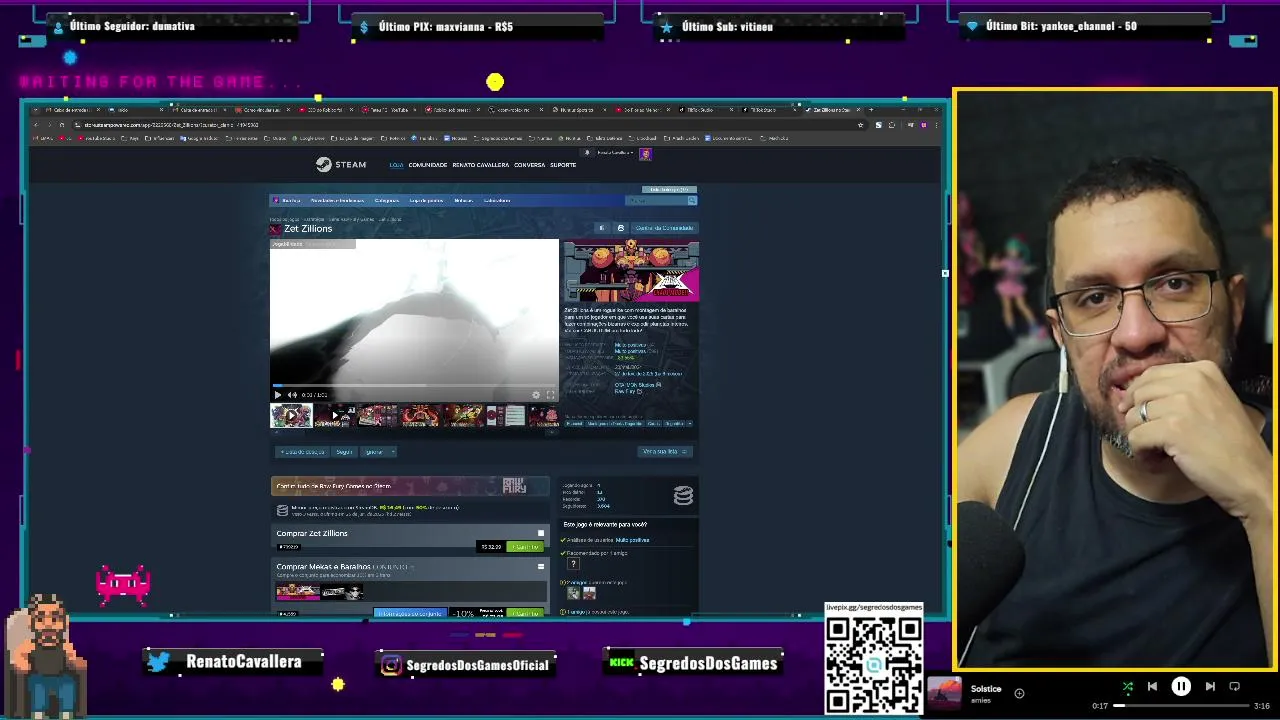The height and width of the screenshot is (720, 1280).
Task: Click the pixel-art bearded character
Action: click(x=46, y=655)
